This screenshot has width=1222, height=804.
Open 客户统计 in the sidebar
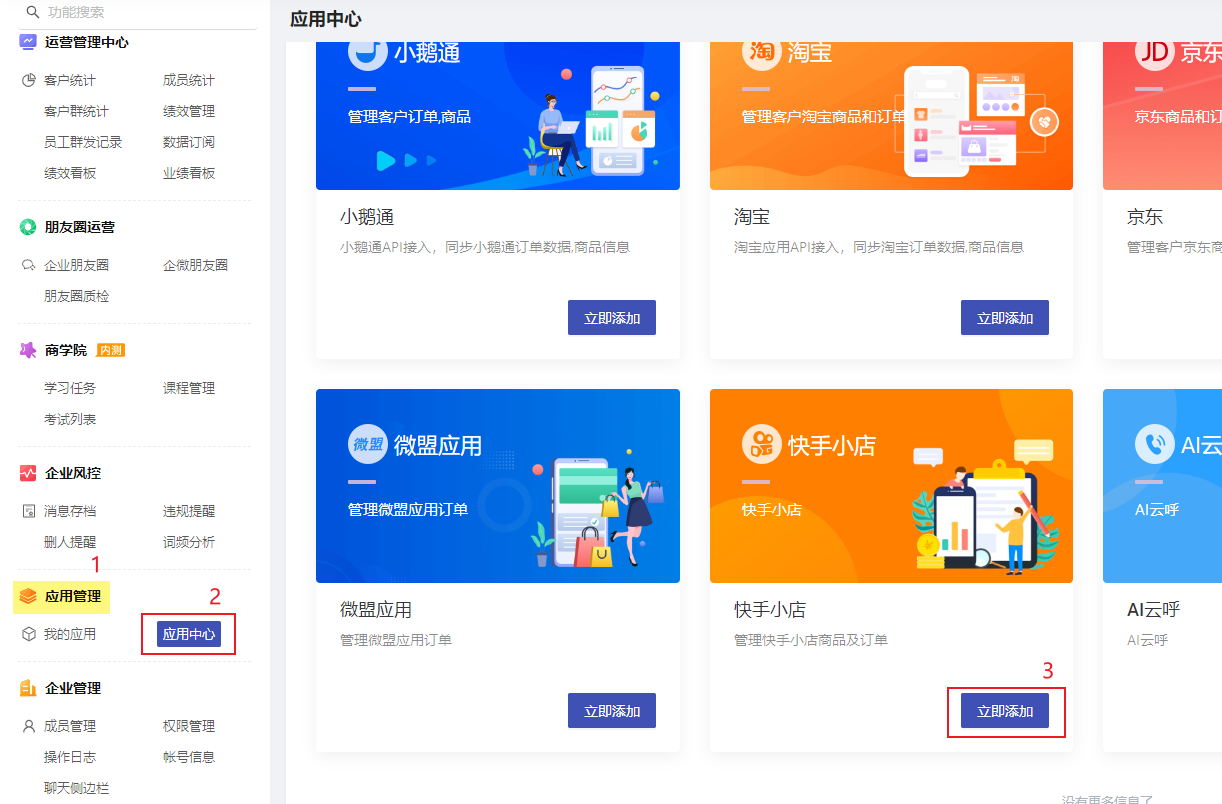coord(70,80)
